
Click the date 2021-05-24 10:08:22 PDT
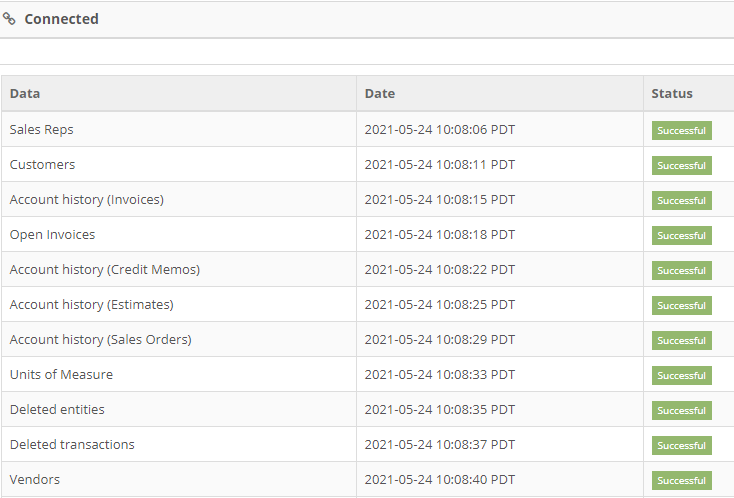(x=440, y=270)
